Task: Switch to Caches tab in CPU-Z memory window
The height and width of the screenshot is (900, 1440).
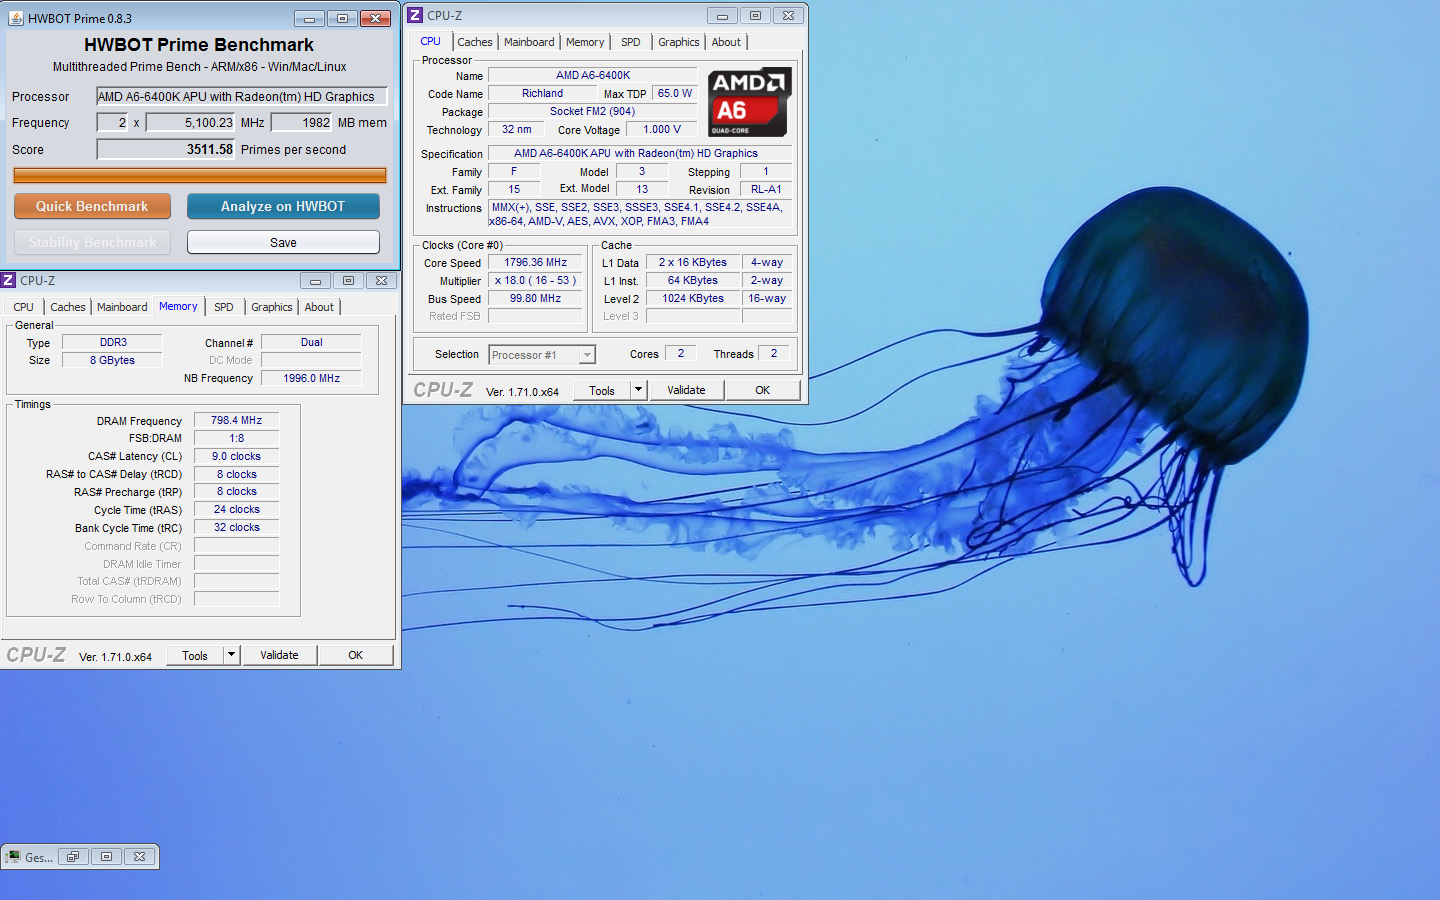Action: (x=68, y=307)
